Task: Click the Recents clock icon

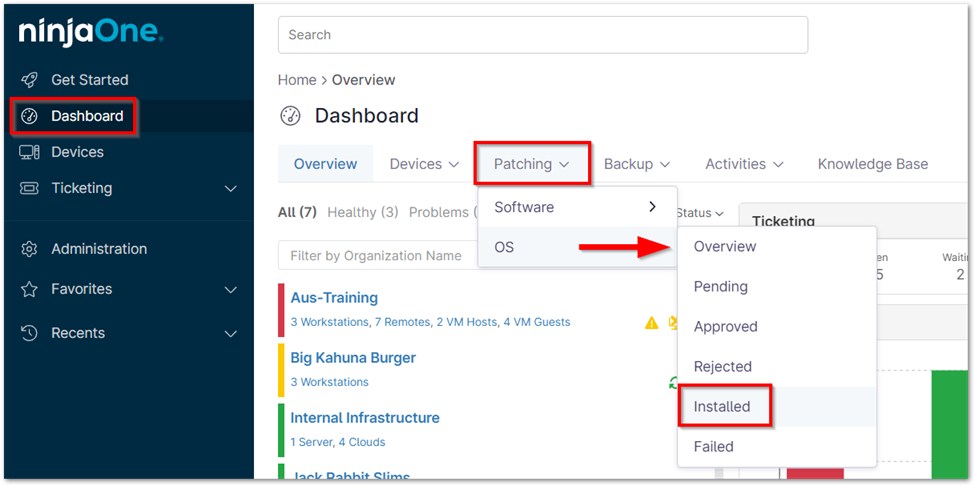Action: pyautogui.click(x=30, y=333)
